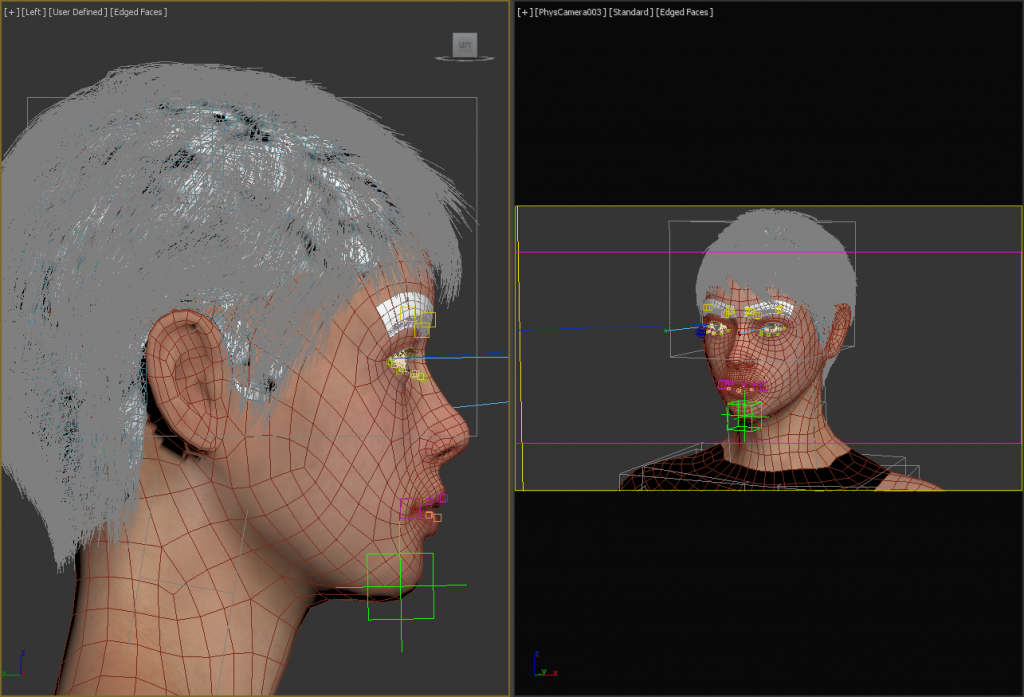Click the ViewCube compass ring
Image resolution: width=1024 pixels, height=697 pixels.
click(x=438, y=58)
